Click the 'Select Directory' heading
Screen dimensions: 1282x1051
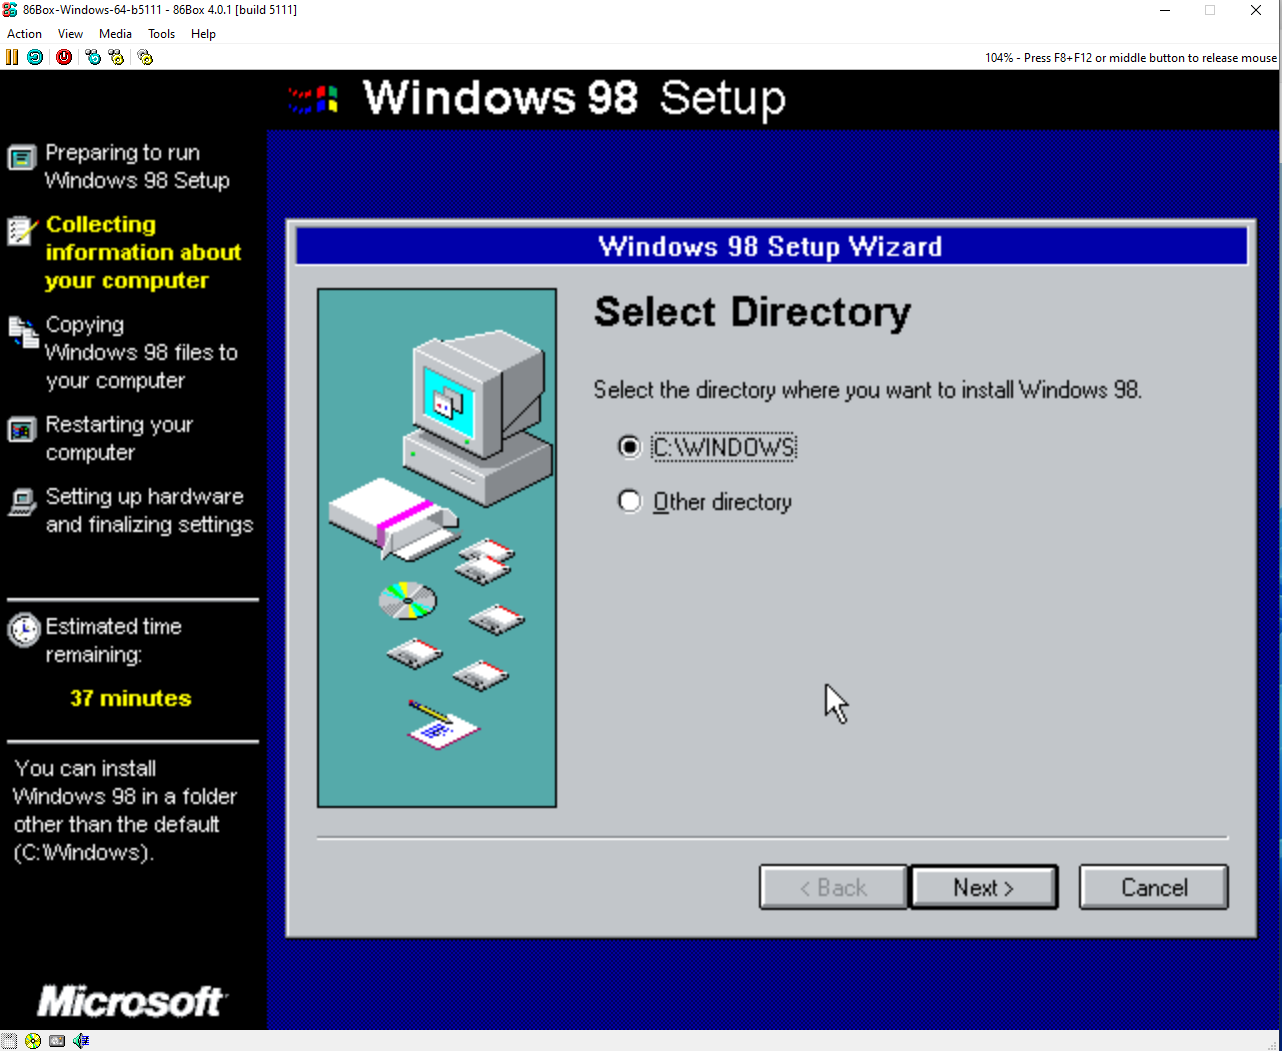click(752, 312)
